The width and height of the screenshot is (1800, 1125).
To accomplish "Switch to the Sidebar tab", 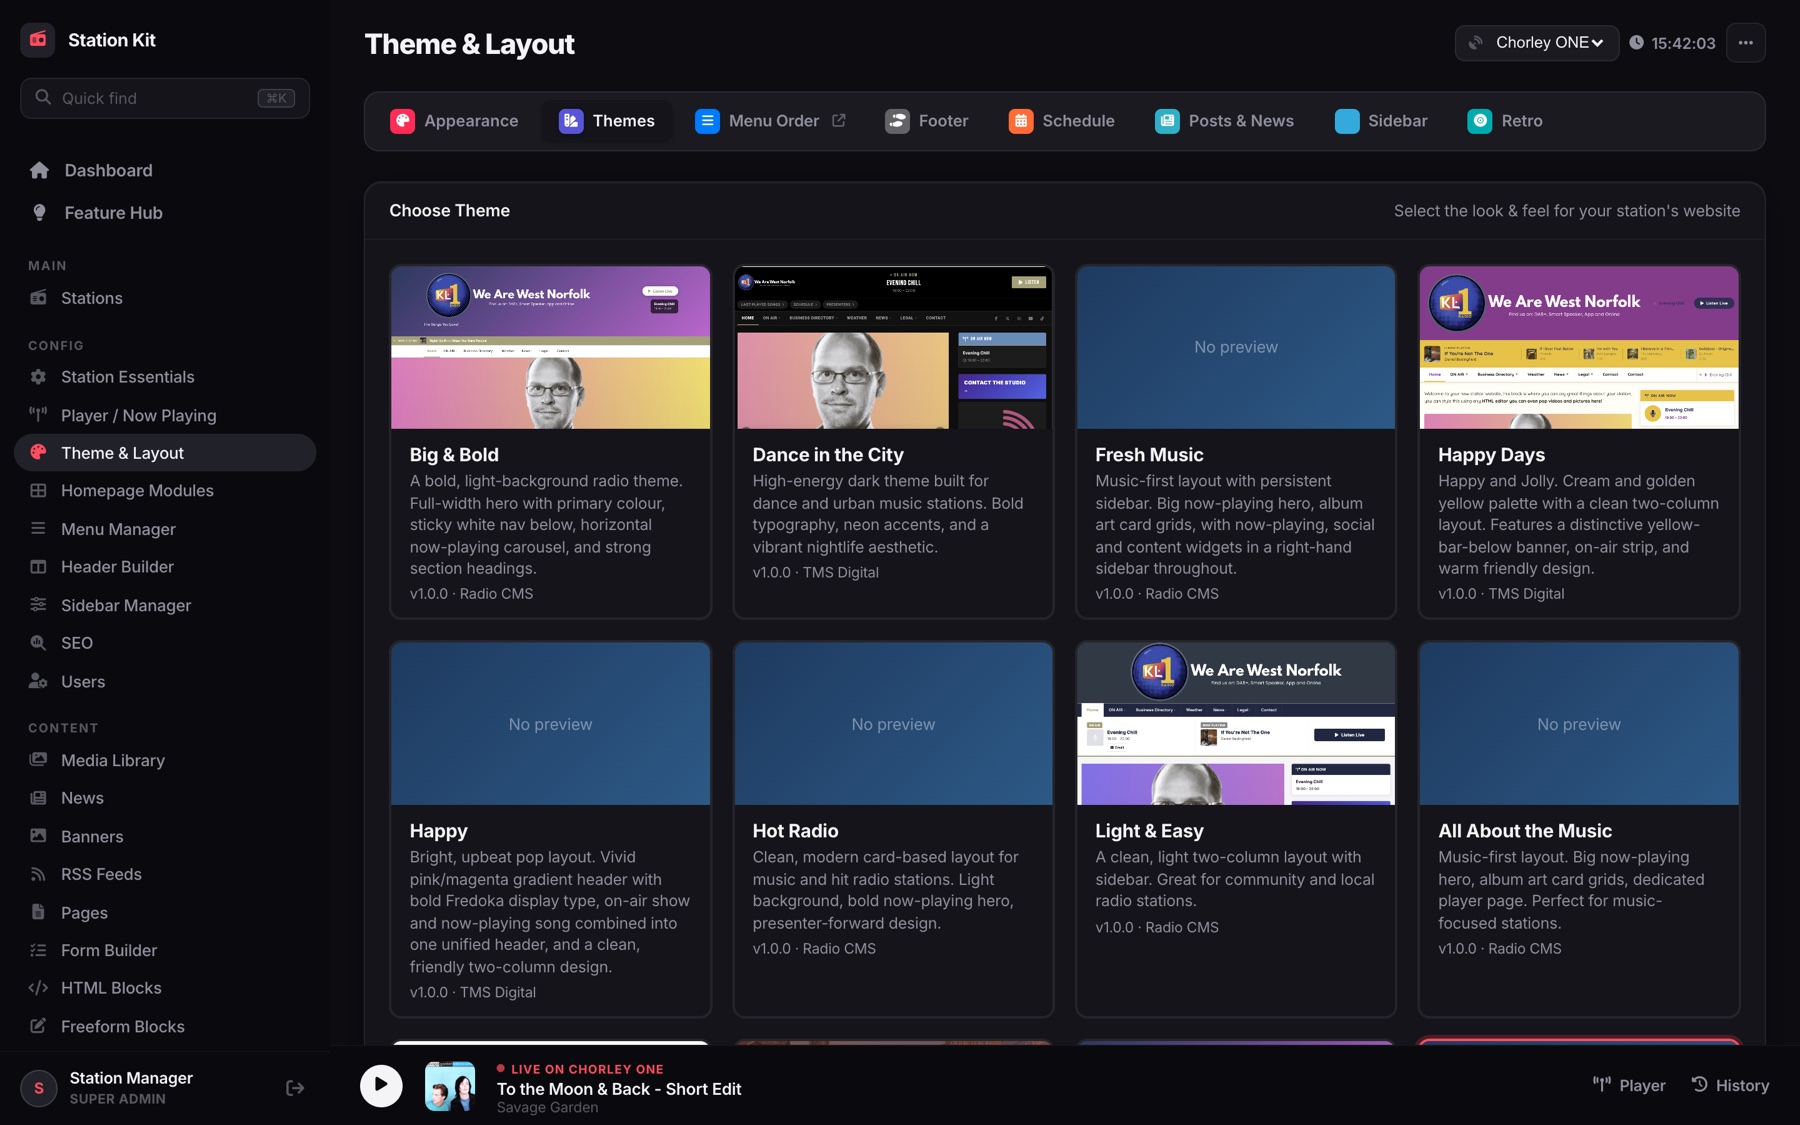I will (x=1381, y=121).
